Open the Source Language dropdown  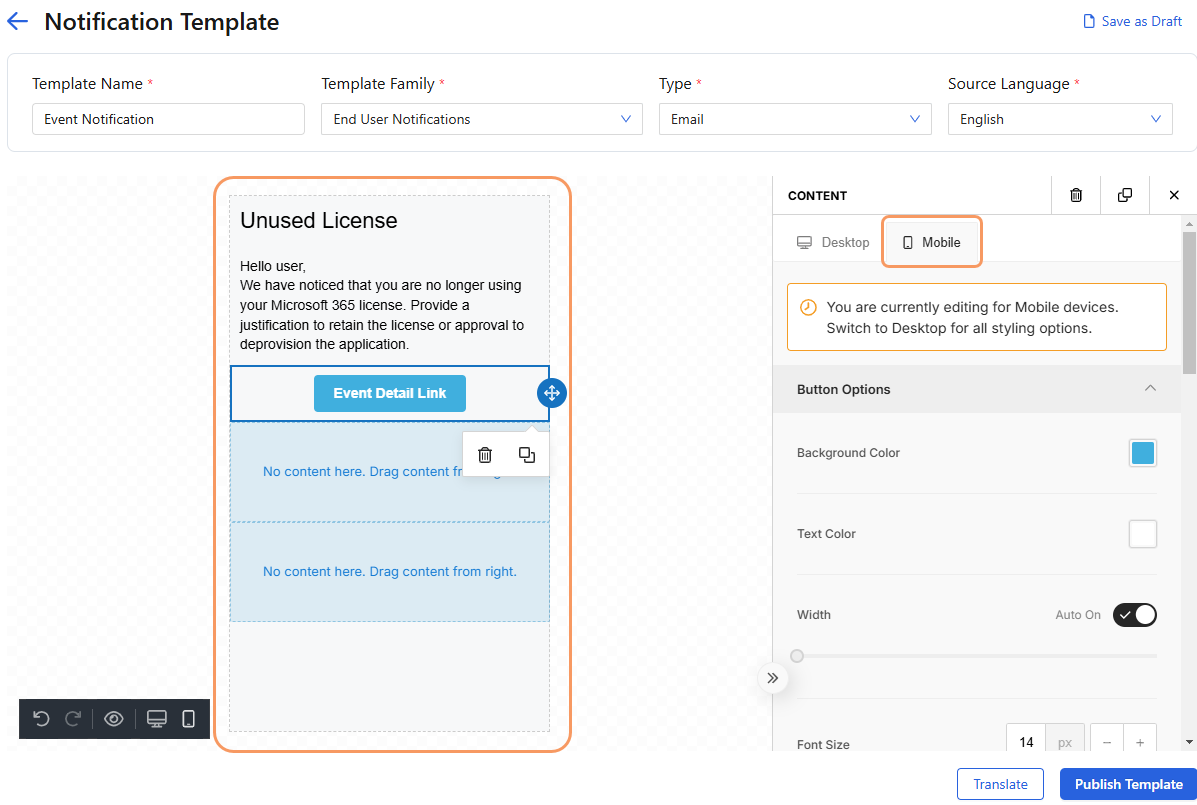pyautogui.click(x=1060, y=119)
